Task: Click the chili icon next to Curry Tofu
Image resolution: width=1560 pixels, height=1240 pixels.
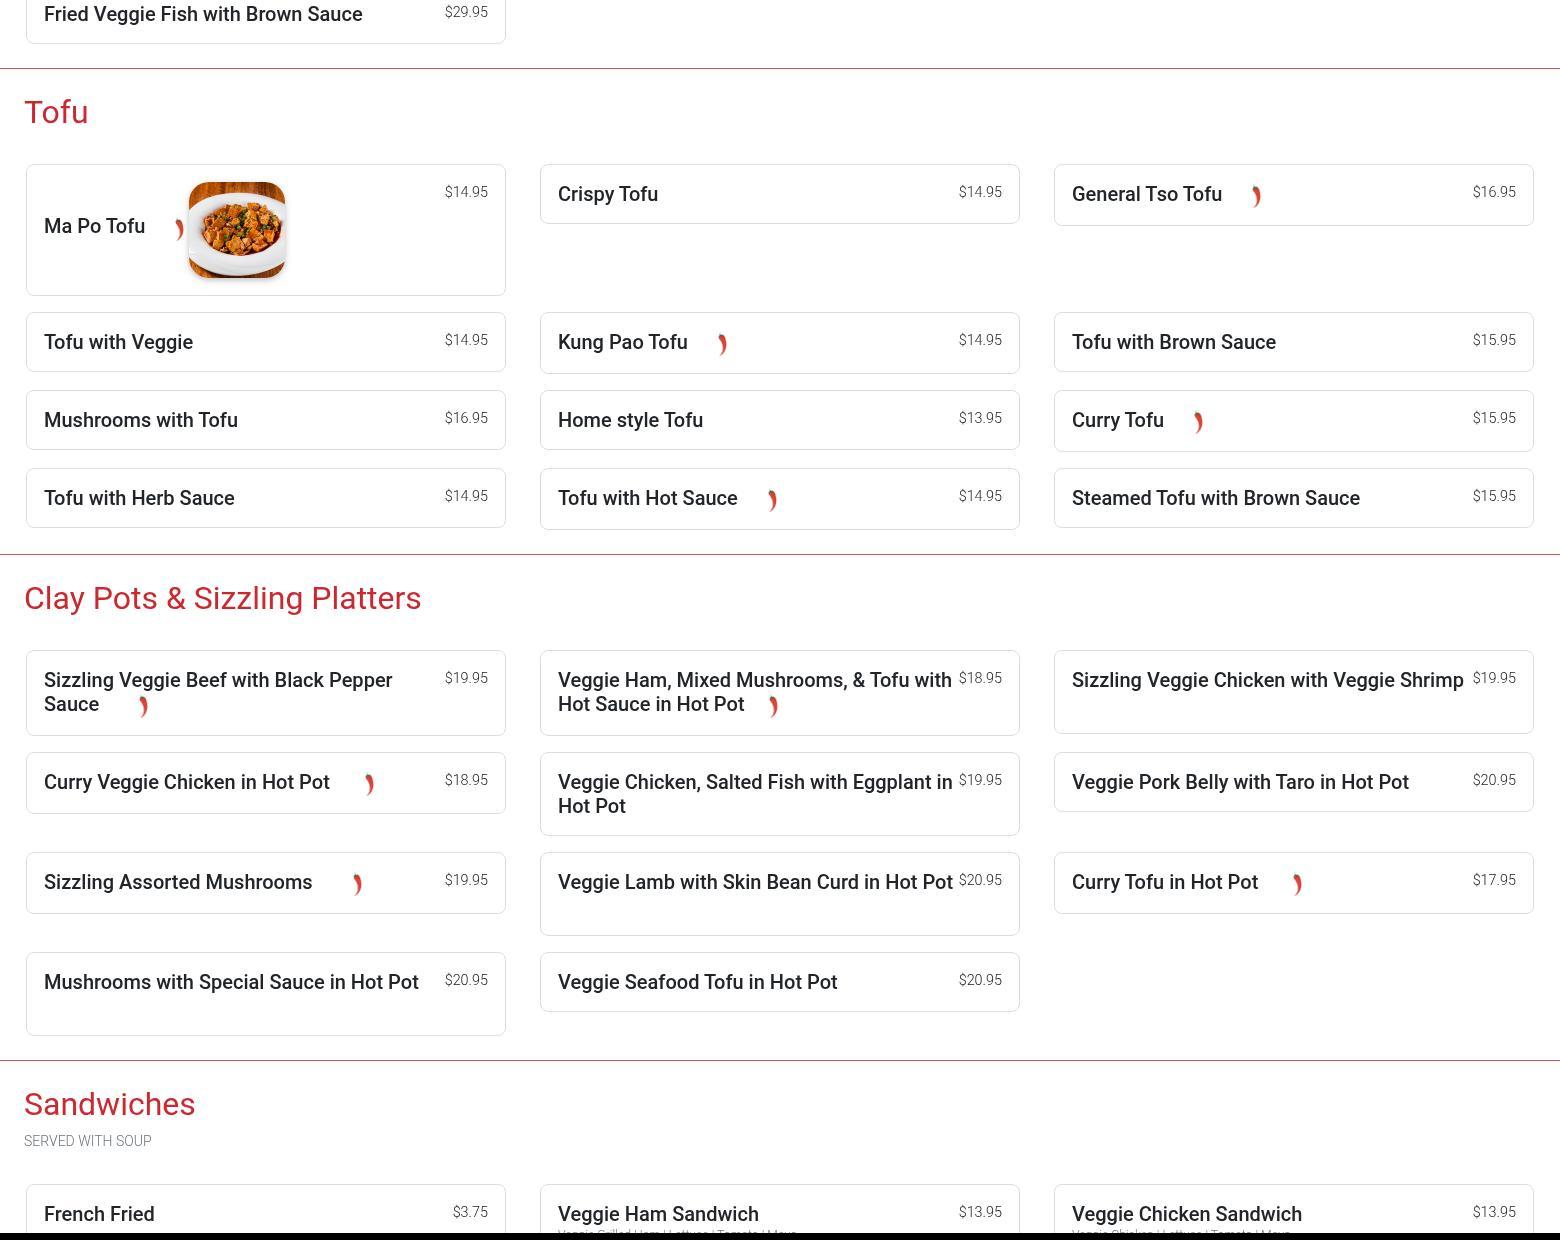Action: 1198,422
